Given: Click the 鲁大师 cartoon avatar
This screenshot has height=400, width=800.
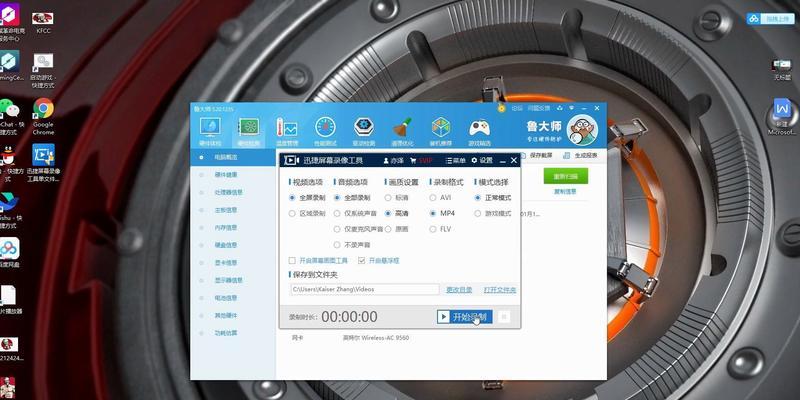Looking at the screenshot, I should click(582, 130).
